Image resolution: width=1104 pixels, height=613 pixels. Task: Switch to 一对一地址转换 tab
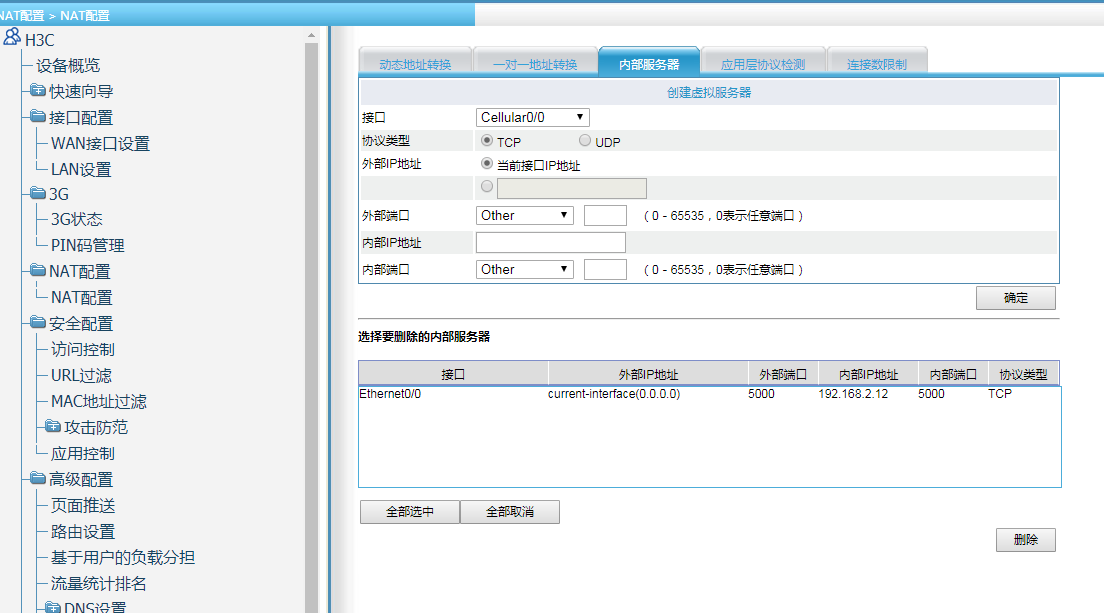(535, 64)
